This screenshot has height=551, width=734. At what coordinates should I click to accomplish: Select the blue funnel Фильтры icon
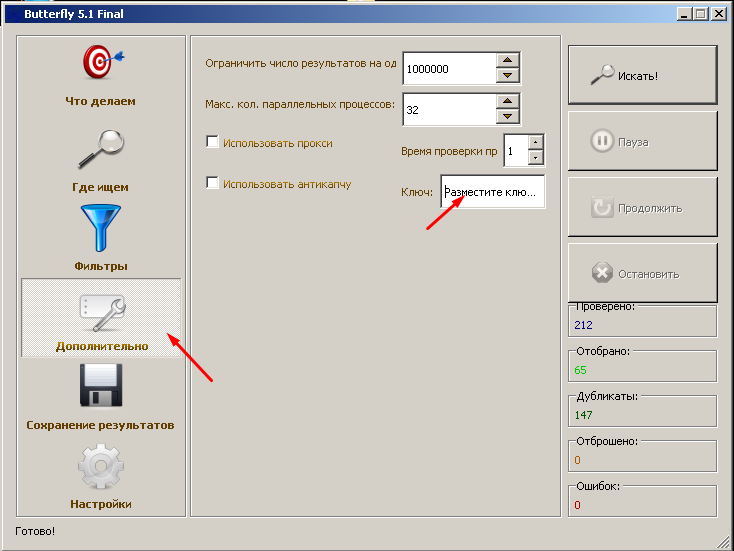(x=100, y=229)
